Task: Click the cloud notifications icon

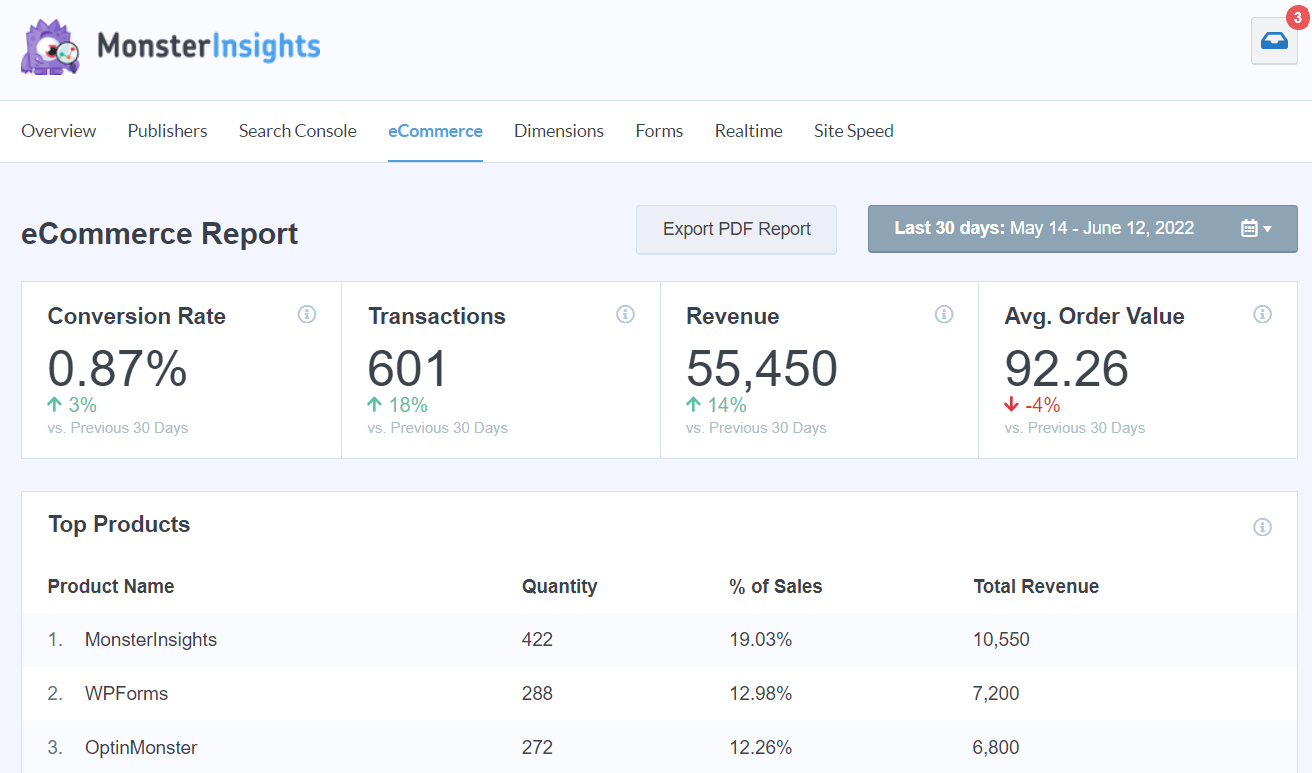Action: [x=1273, y=41]
